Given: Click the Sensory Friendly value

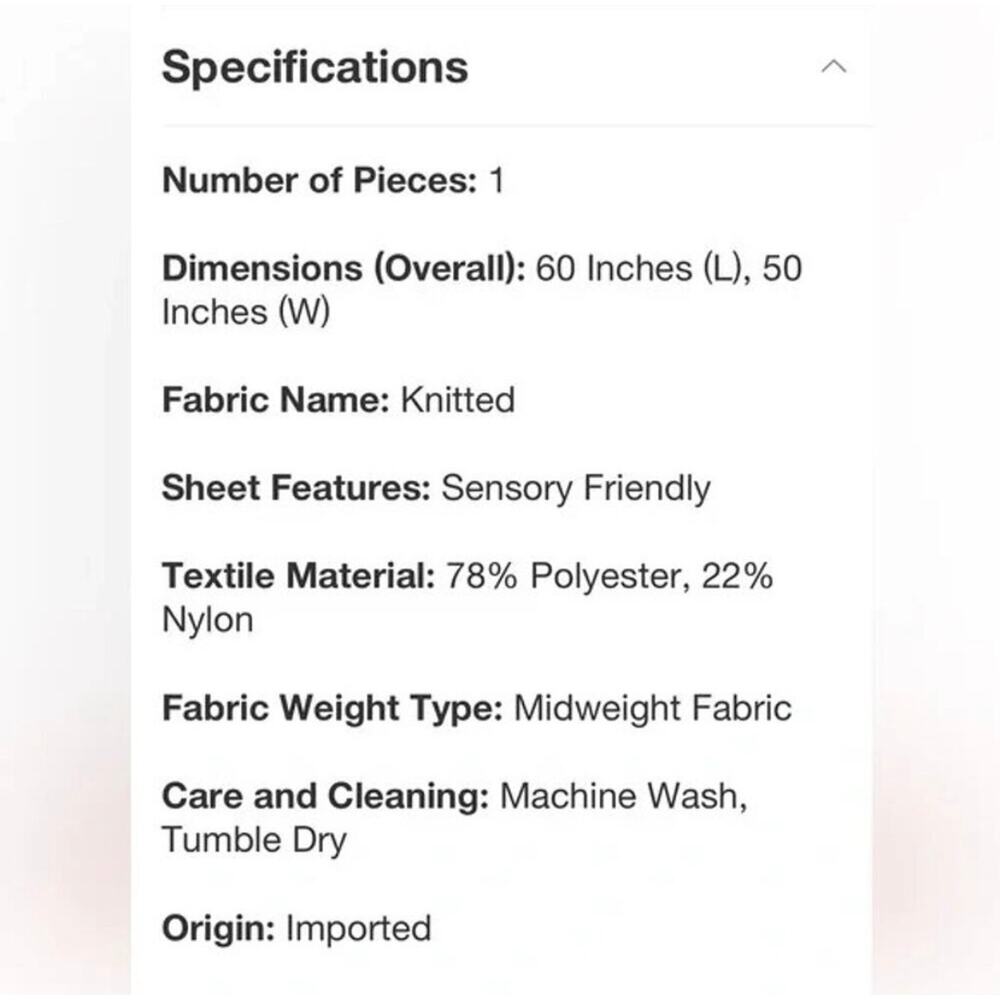Looking at the screenshot, I should 575,489.
